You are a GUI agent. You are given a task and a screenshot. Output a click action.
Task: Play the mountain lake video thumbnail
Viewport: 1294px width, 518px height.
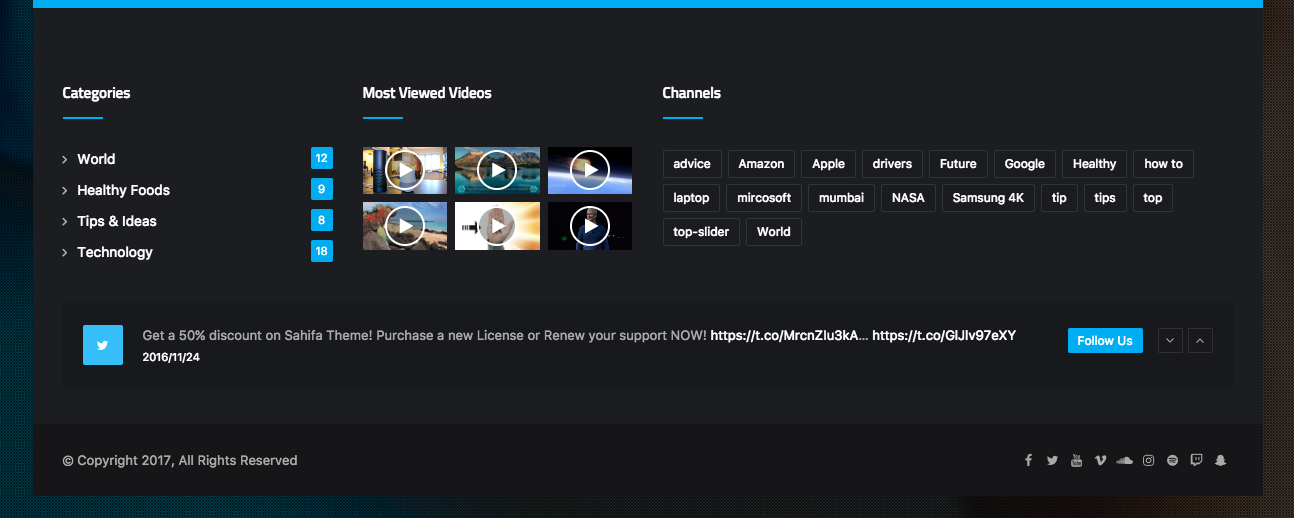tap(497, 170)
